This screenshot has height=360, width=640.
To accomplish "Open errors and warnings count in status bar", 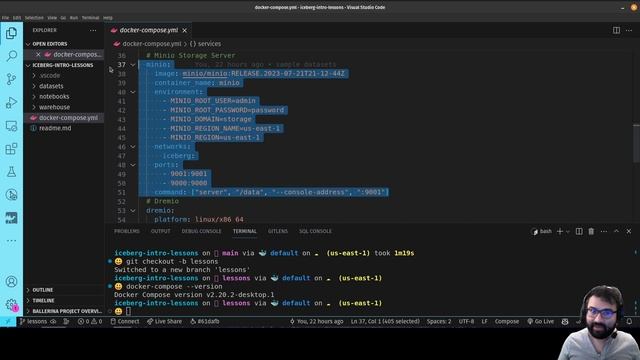I will 90,322.
